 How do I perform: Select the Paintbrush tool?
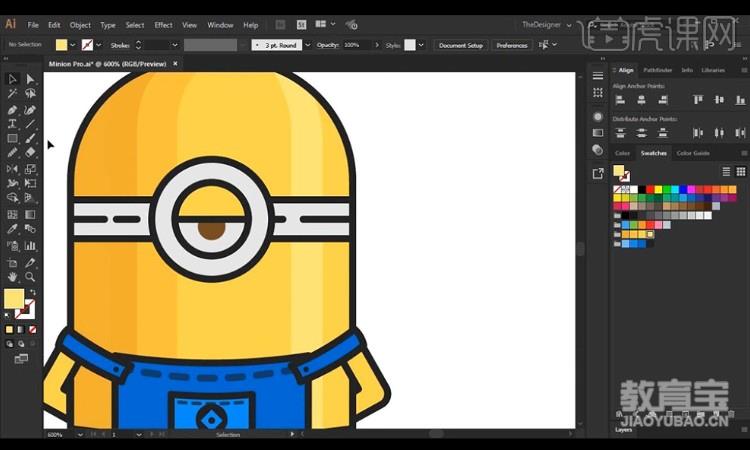[x=30, y=139]
